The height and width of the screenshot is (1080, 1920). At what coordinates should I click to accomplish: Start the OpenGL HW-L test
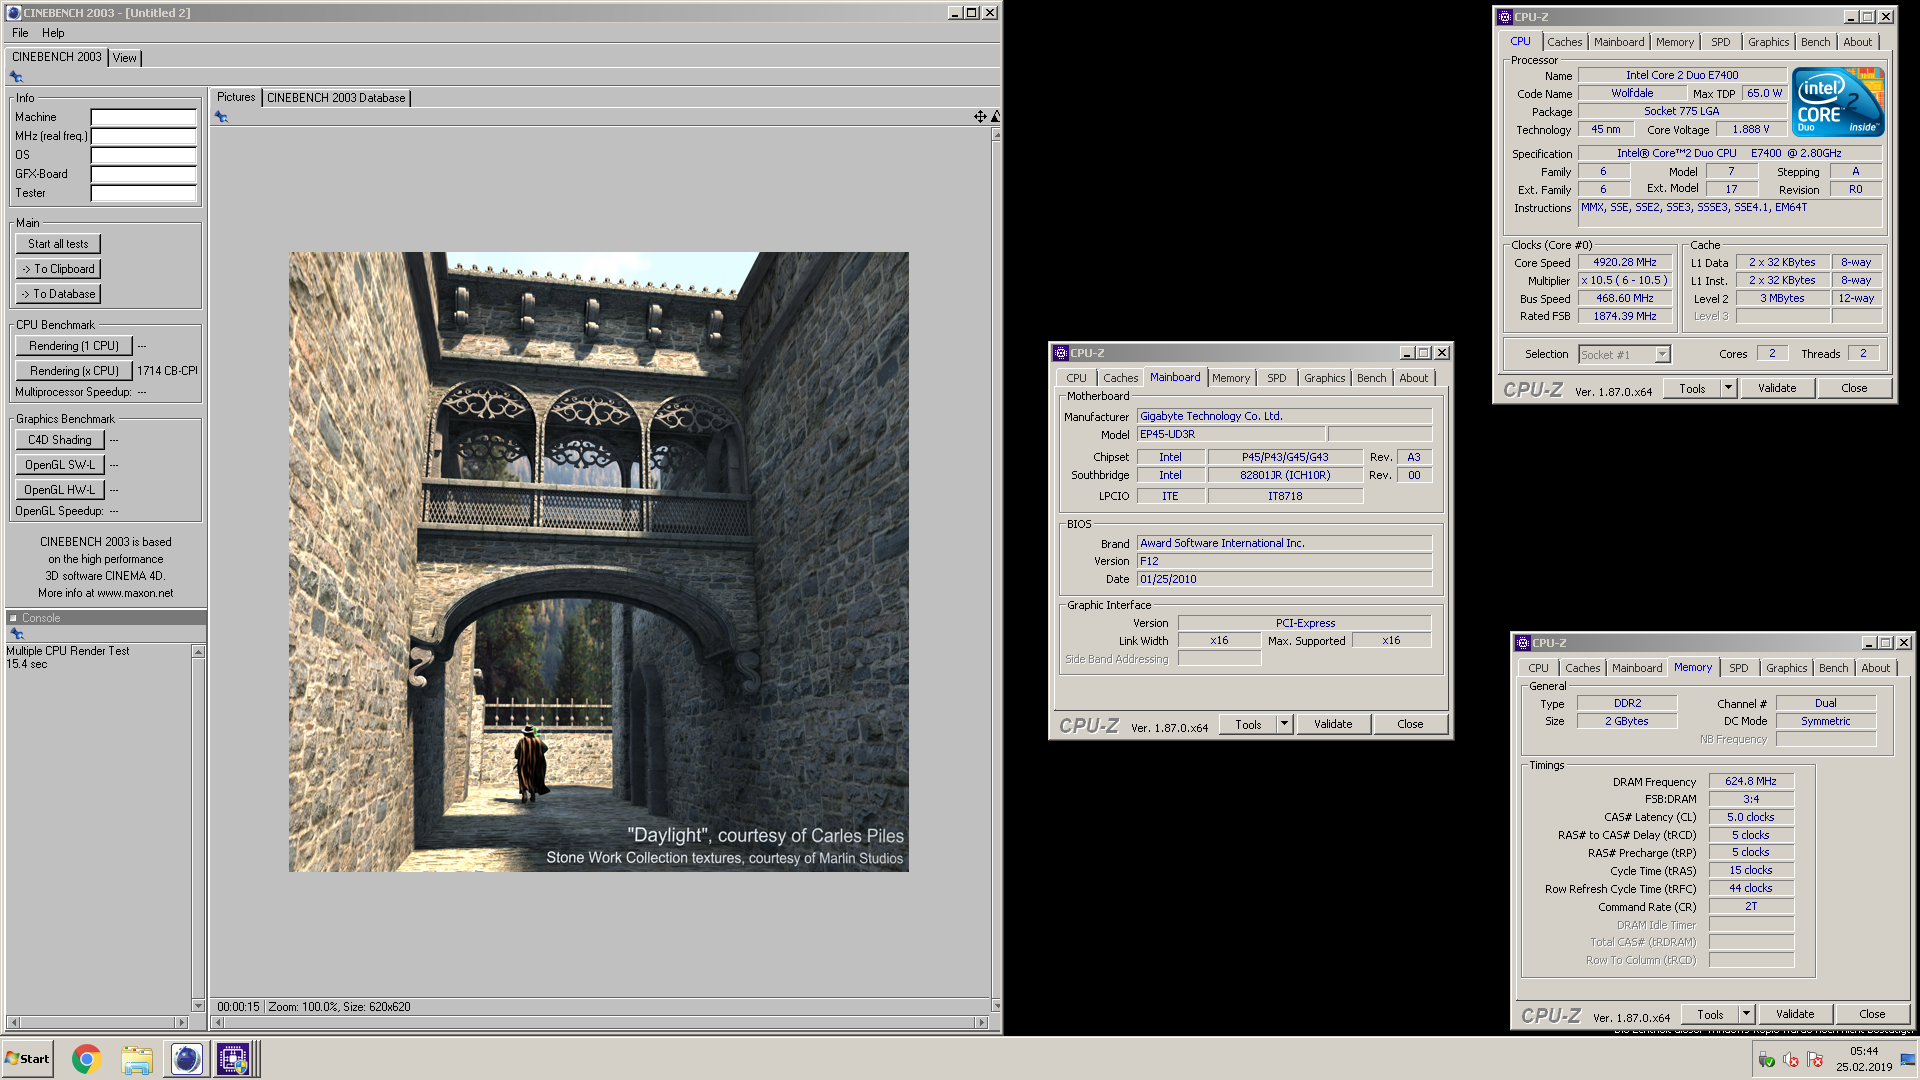(60, 490)
